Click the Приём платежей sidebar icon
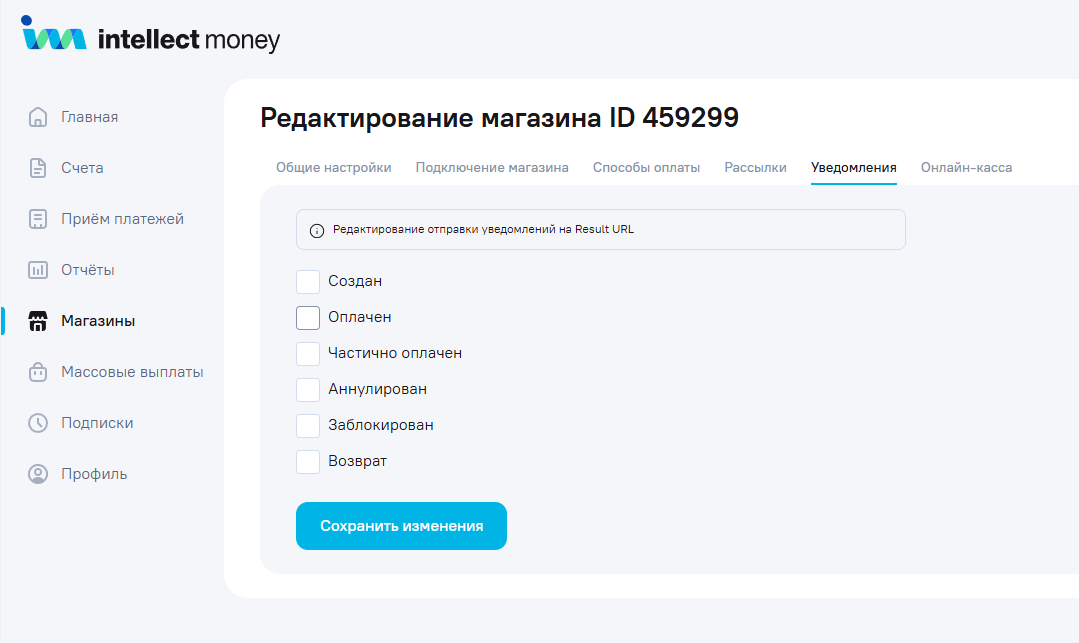This screenshot has height=643, width=1079. click(x=38, y=219)
